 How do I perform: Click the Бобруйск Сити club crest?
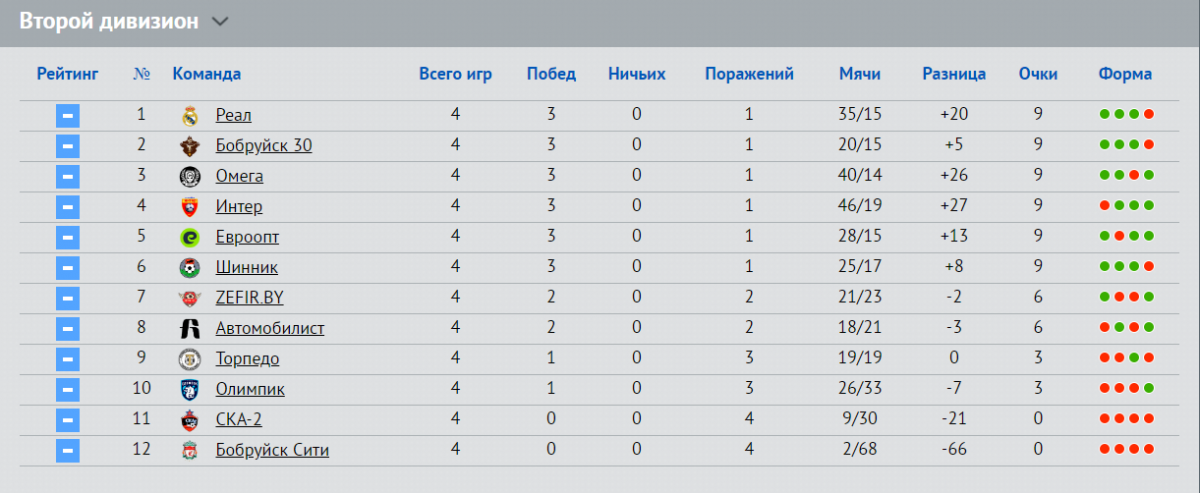pos(190,451)
